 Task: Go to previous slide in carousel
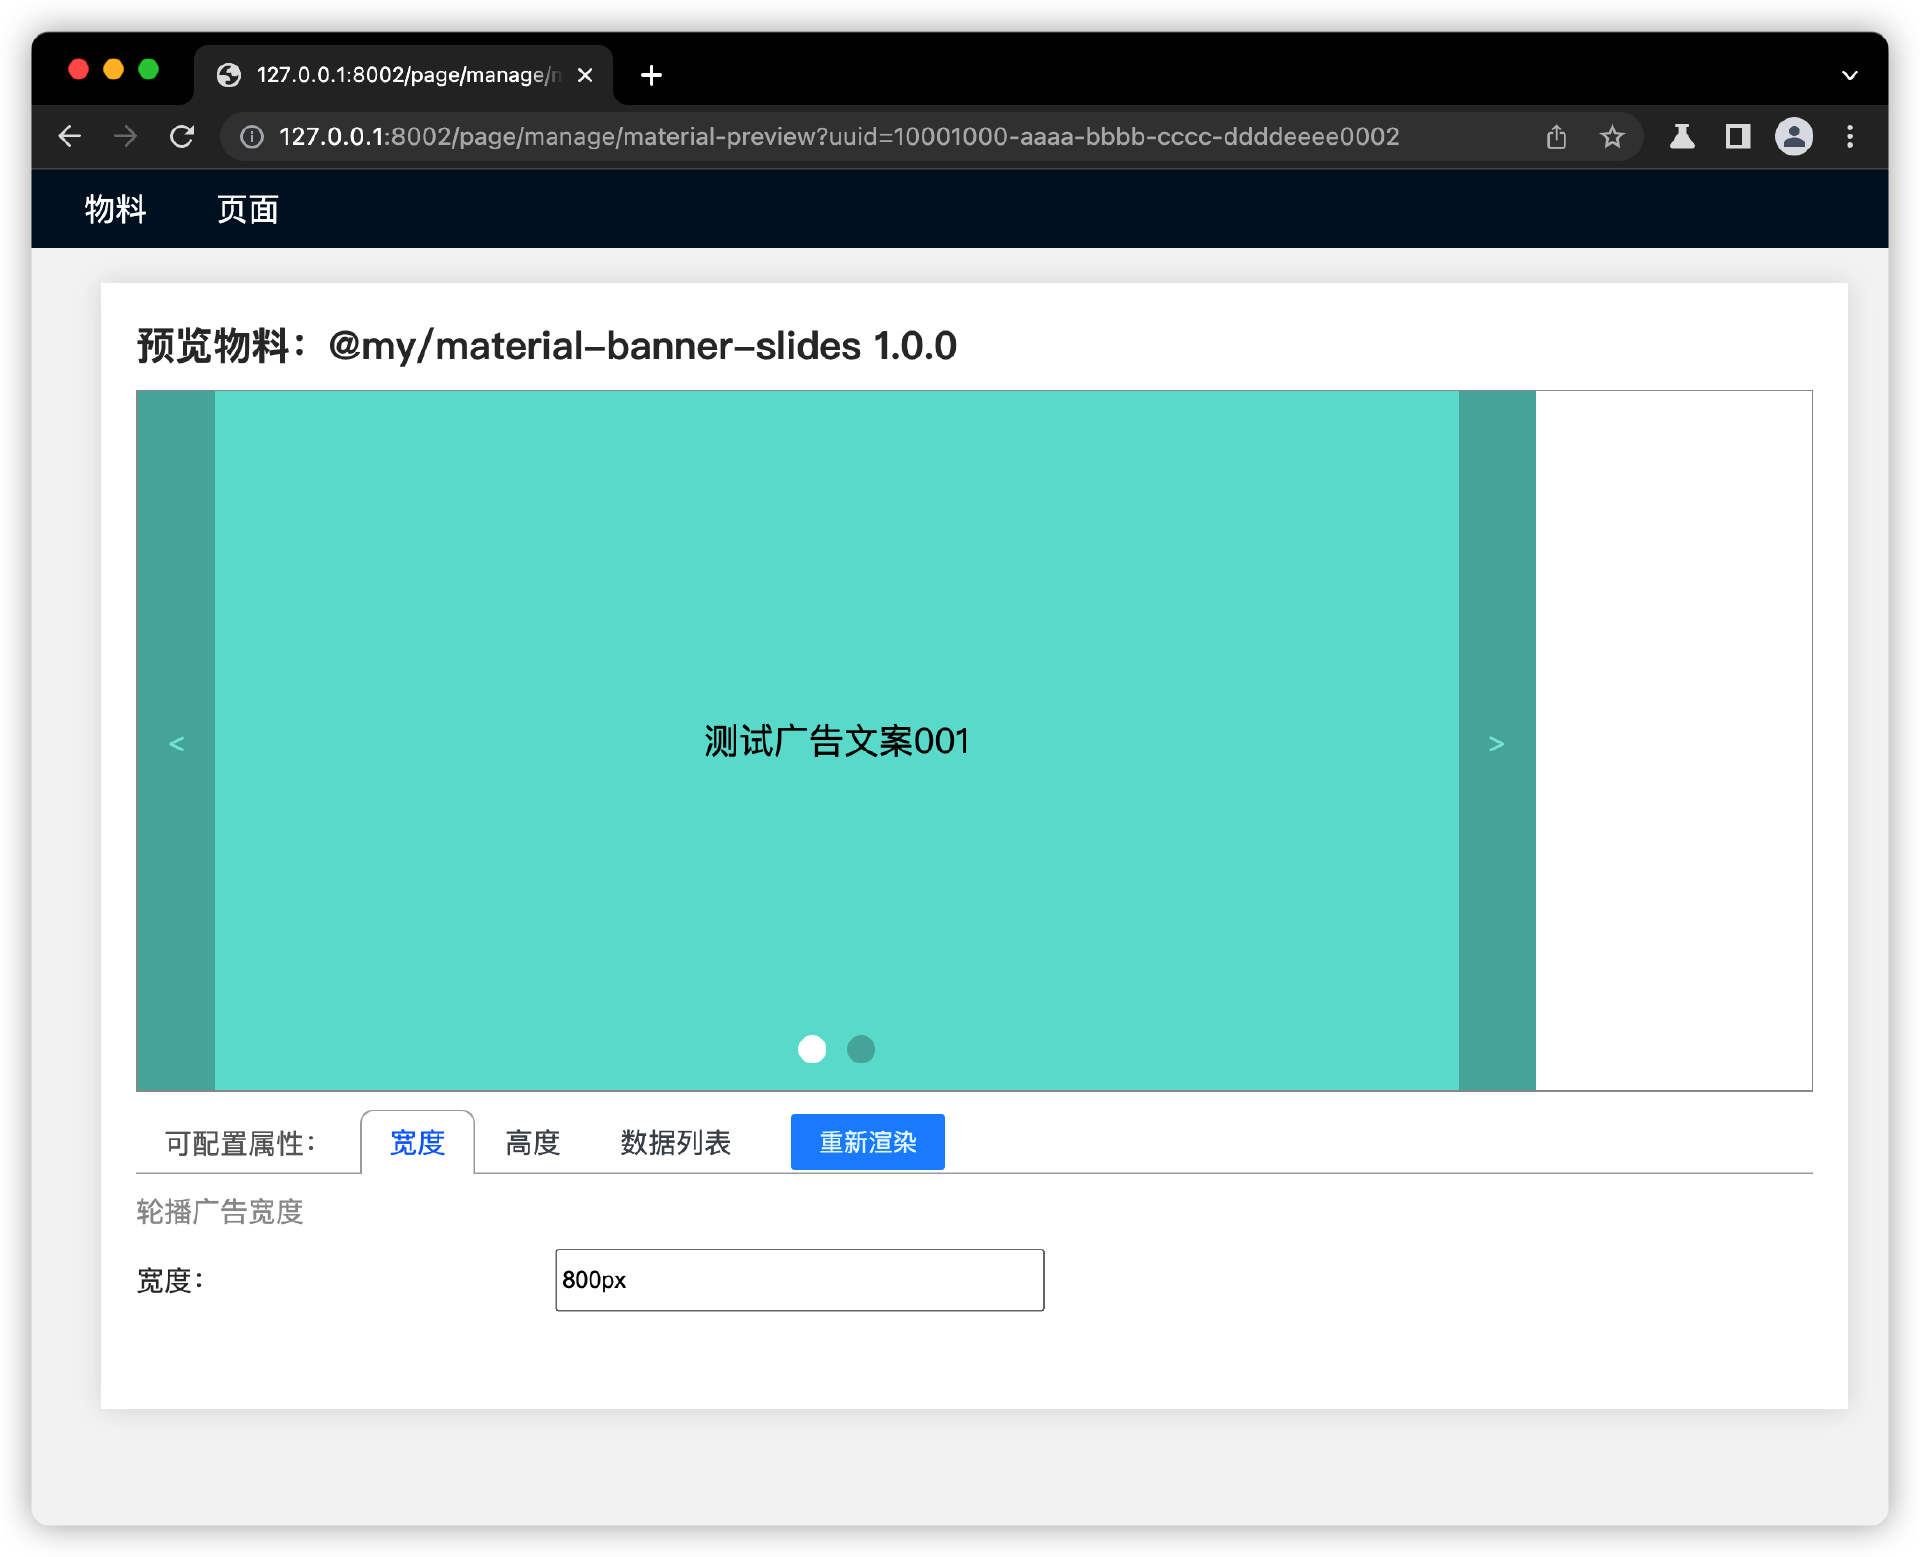pyautogui.click(x=176, y=743)
